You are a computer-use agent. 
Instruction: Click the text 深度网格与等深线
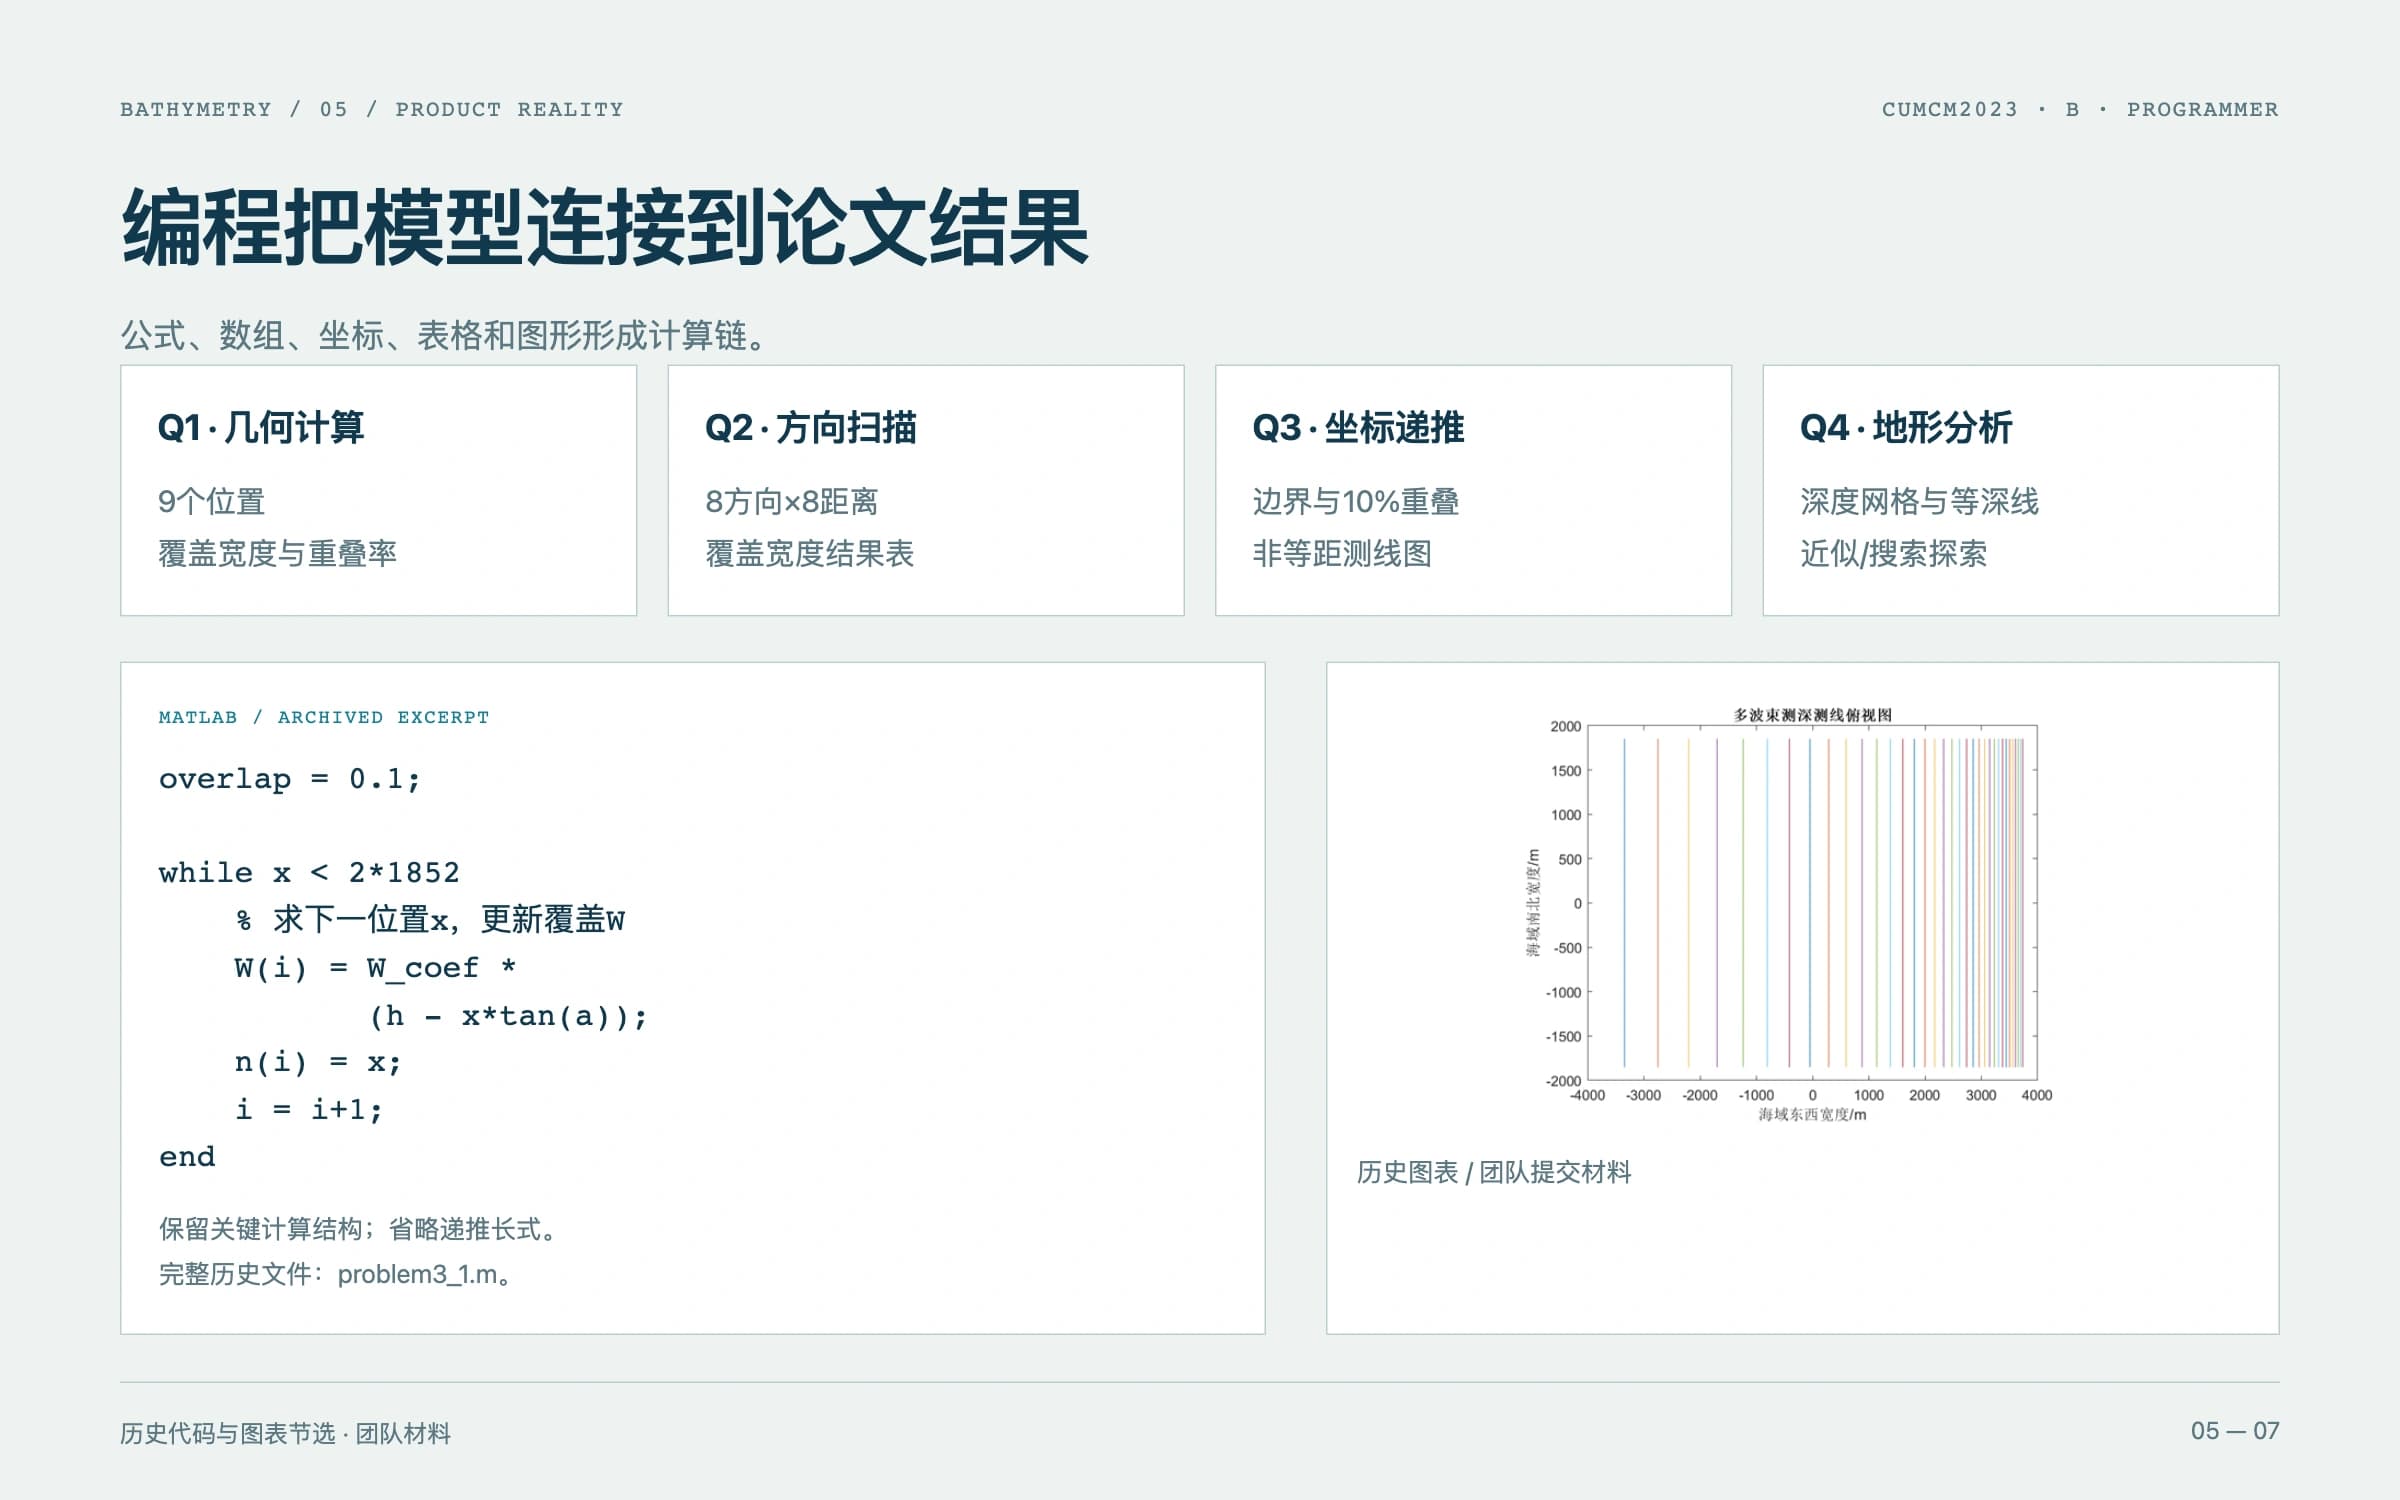(x=1919, y=501)
